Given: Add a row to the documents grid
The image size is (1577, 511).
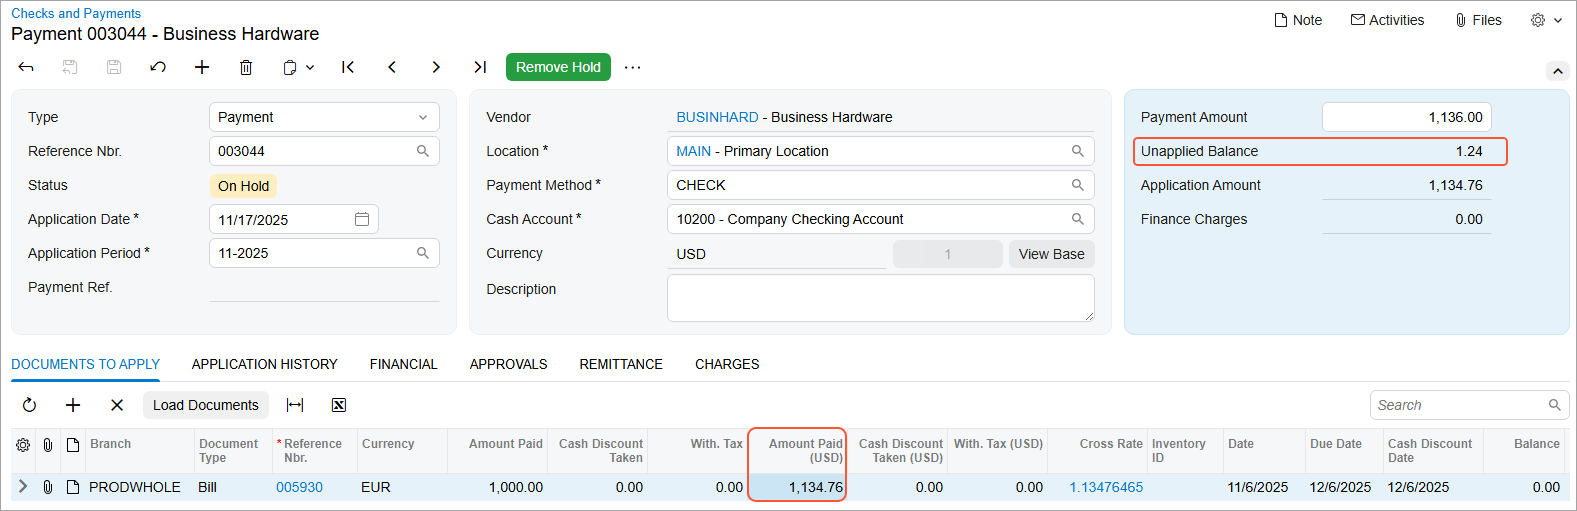Looking at the screenshot, I should point(73,405).
